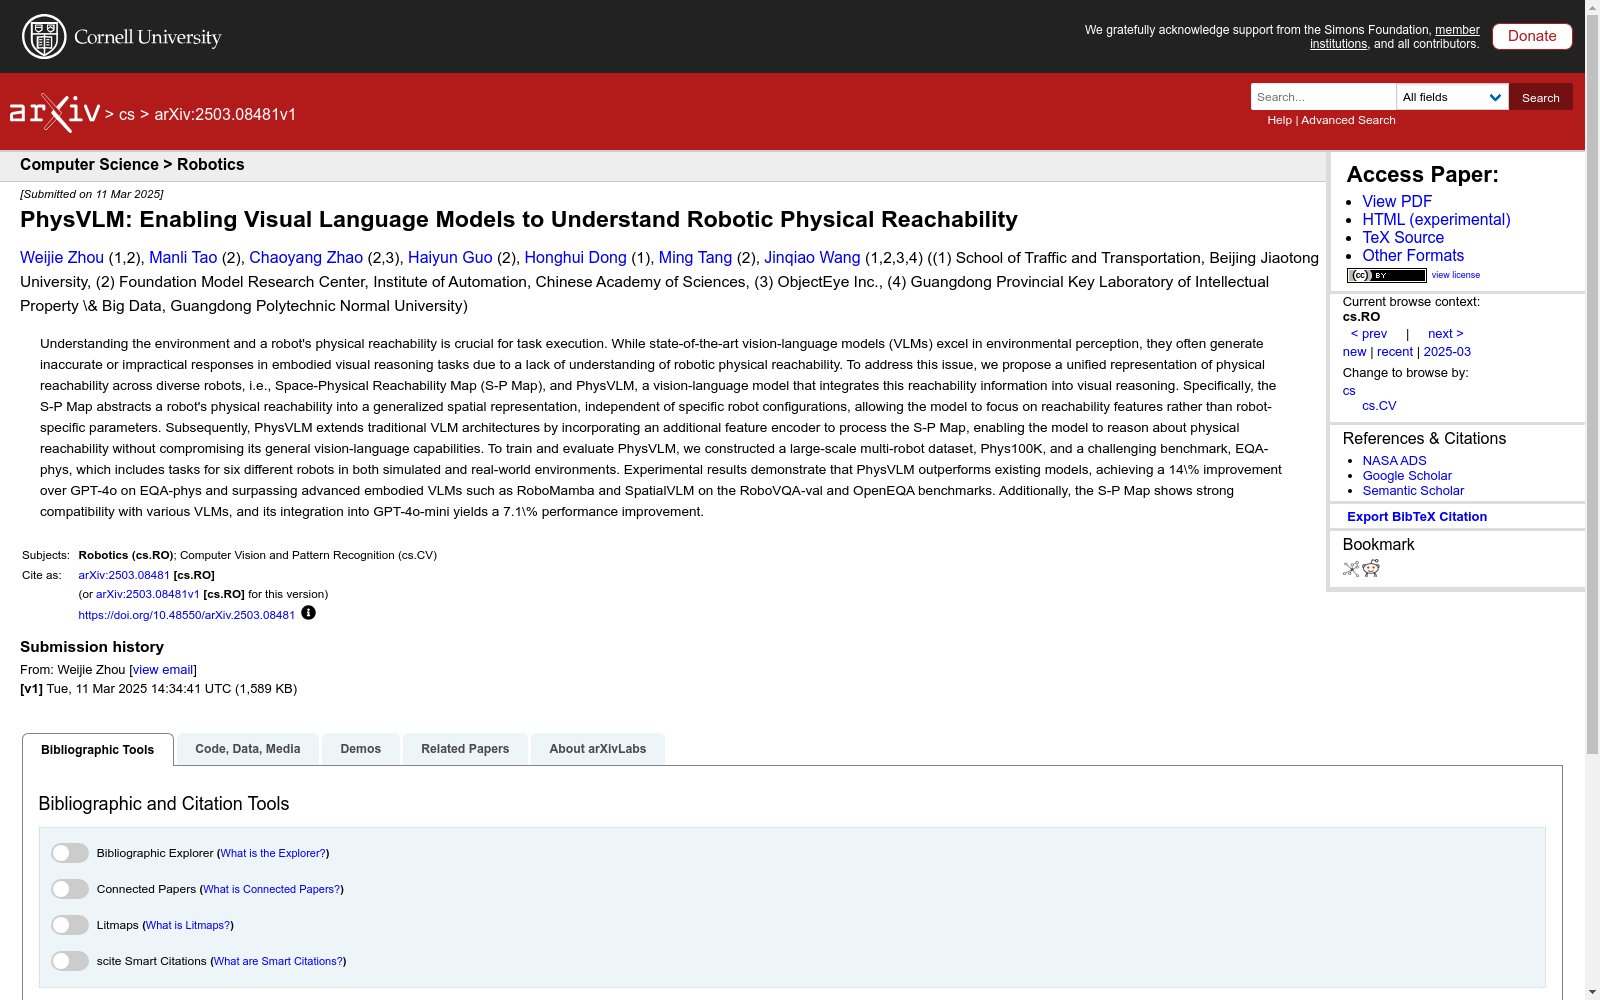This screenshot has height=1000, width=1600.
Task: Switch to Bibliographic Tools tab
Action: click(x=98, y=750)
